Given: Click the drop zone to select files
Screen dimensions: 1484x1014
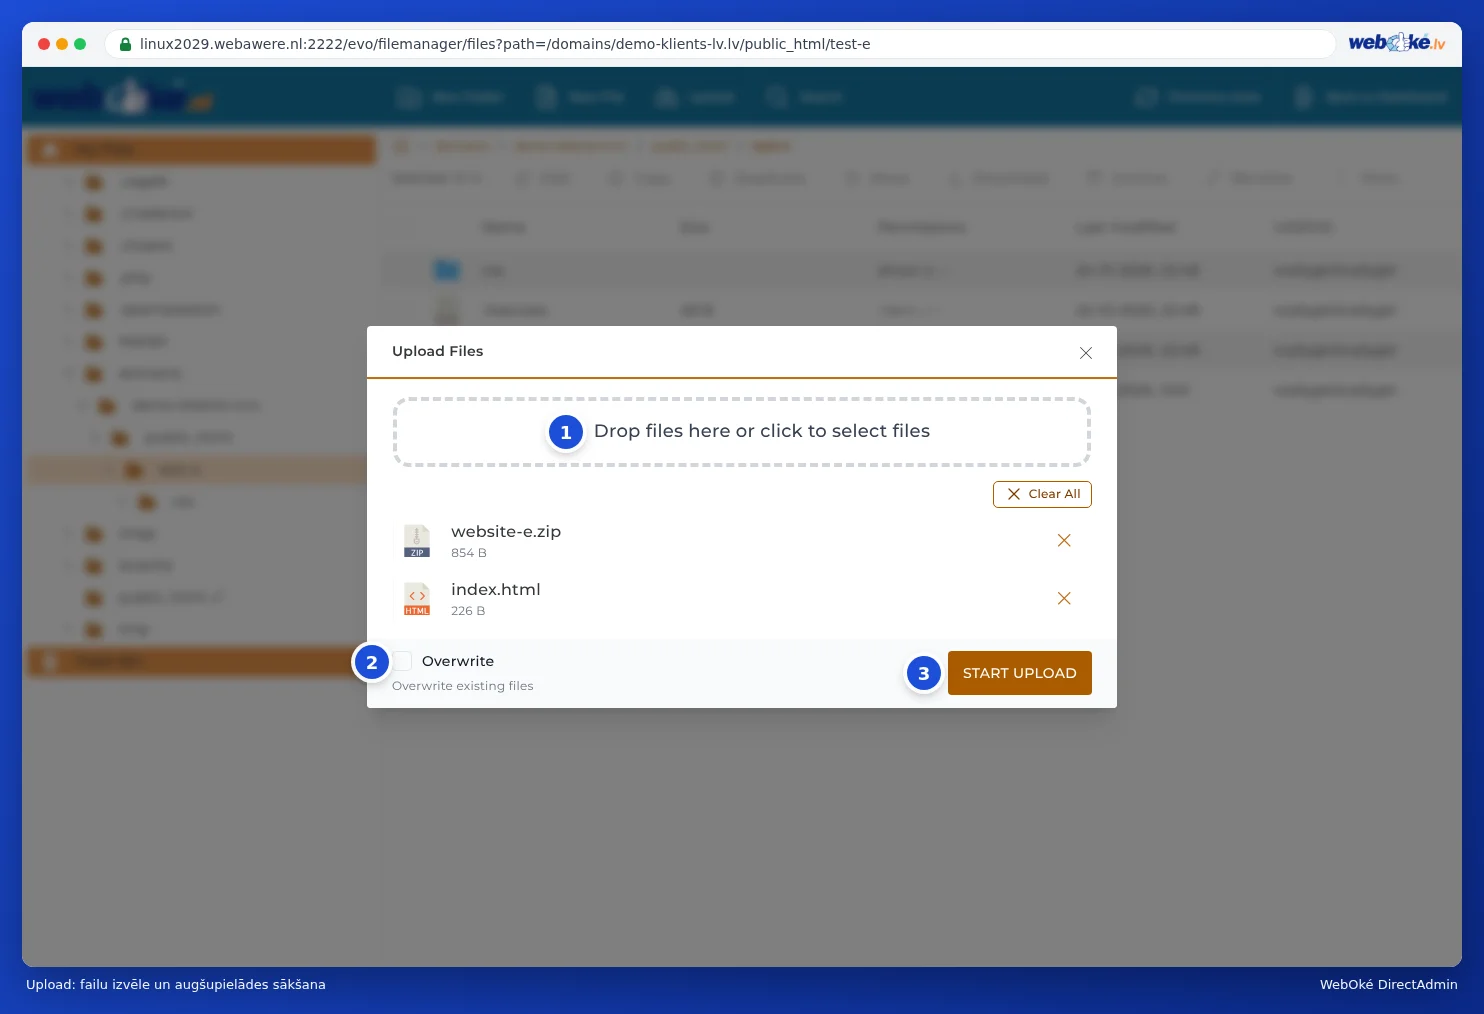Looking at the screenshot, I should pyautogui.click(x=742, y=432).
